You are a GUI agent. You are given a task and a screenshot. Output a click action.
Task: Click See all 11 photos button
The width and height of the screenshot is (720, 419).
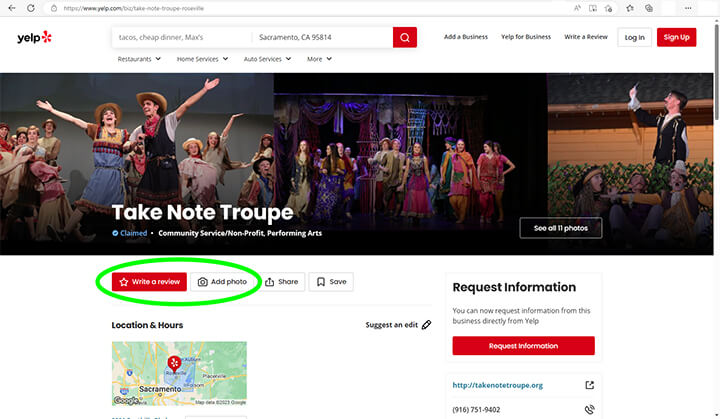(561, 228)
